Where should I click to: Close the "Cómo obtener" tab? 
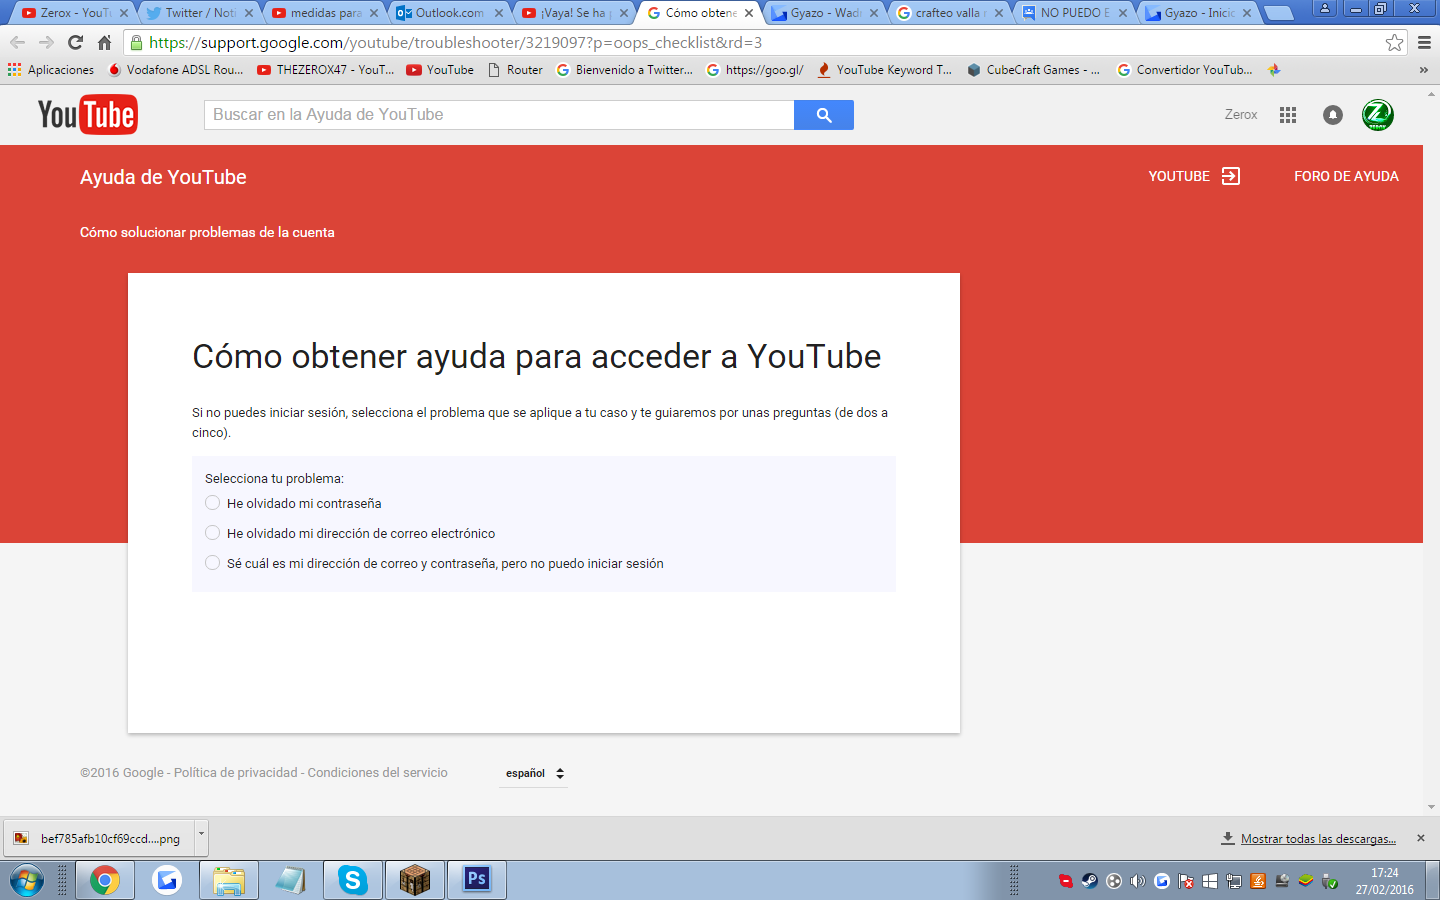pos(749,13)
